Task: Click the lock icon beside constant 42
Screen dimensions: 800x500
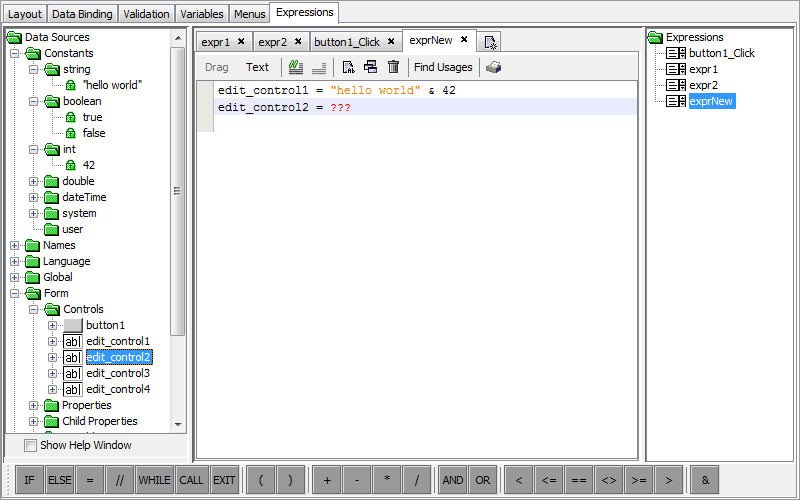Action: click(x=71, y=165)
